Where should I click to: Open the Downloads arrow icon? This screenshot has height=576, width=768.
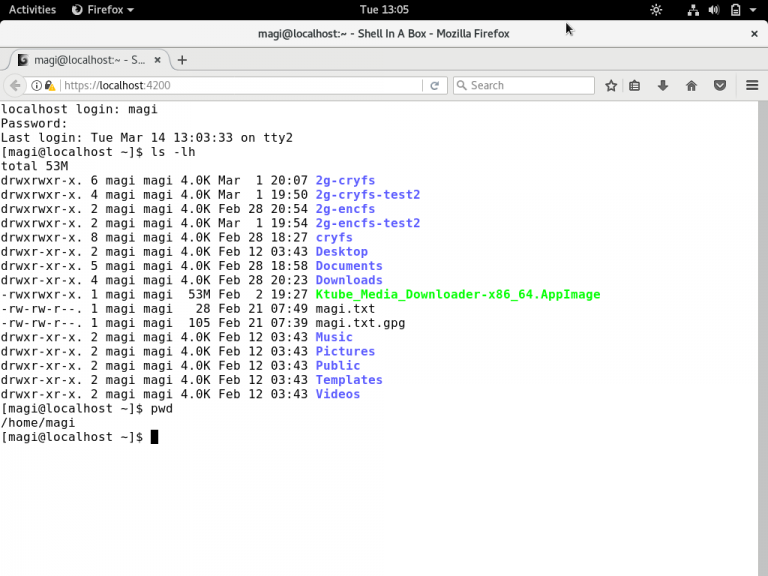coord(662,86)
